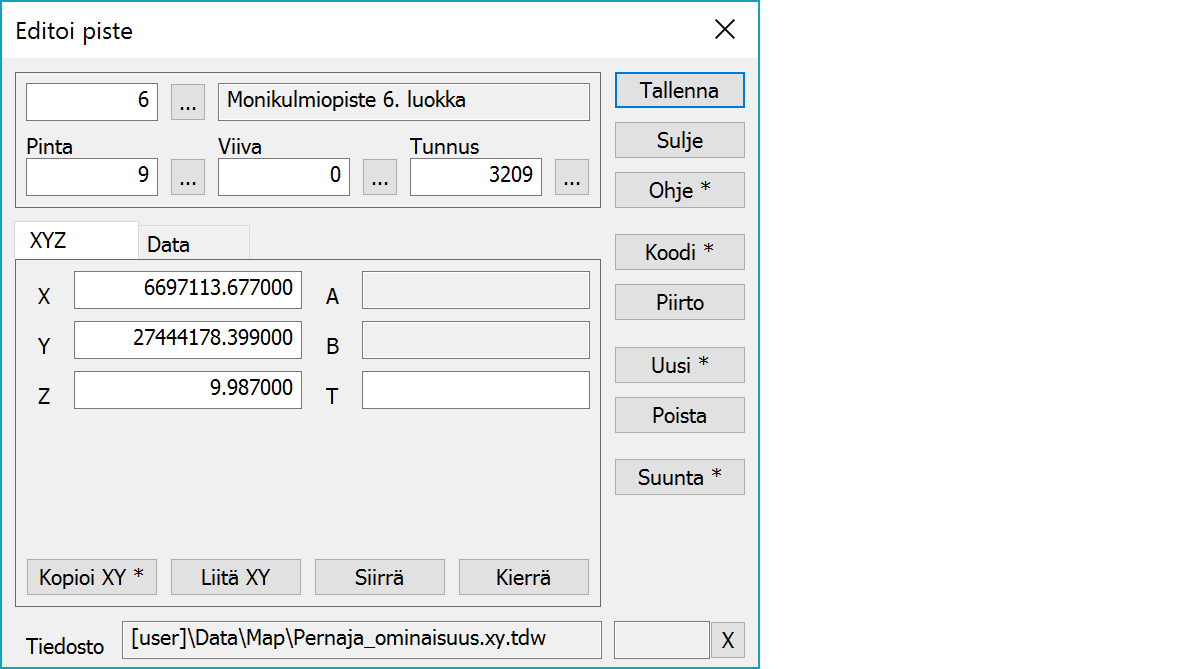Click the X button beside file path
The width and height of the screenshot is (1200, 669).
point(727,641)
